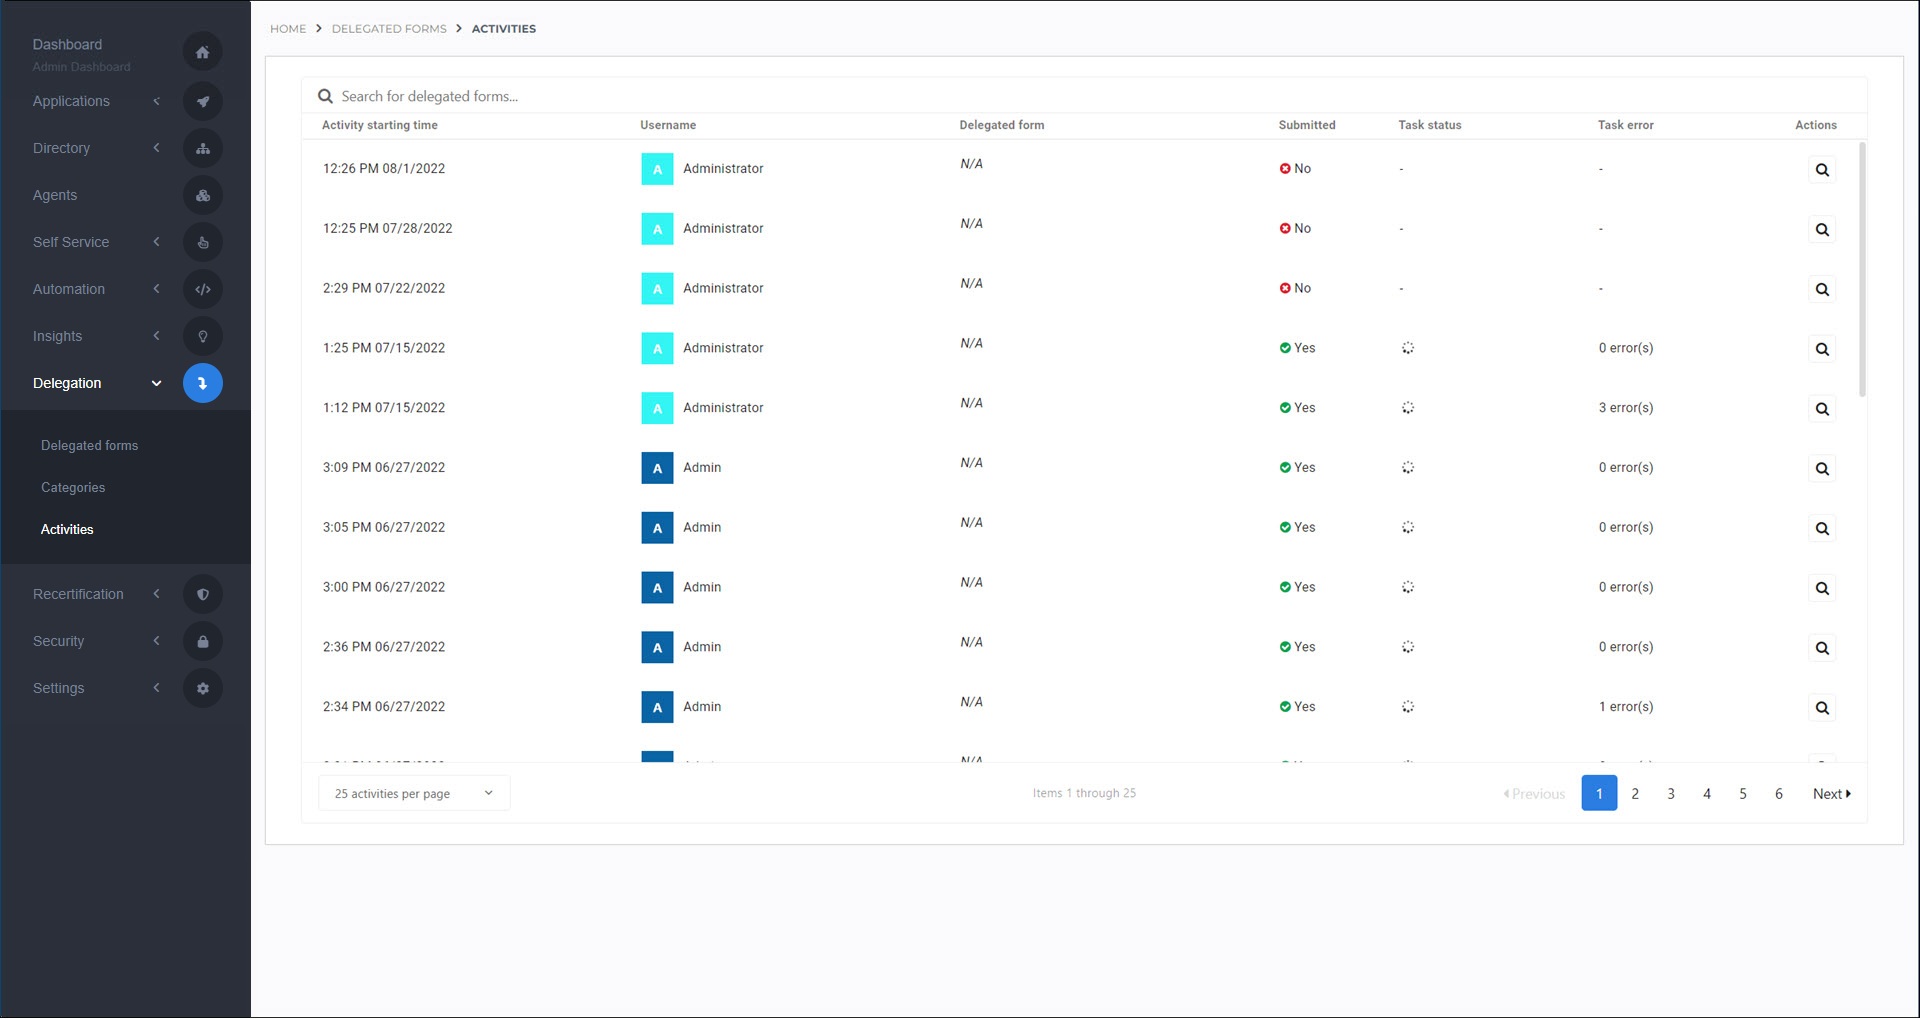
Task: View details of 12:26 PM 08/1/2022 activity
Action: (1821, 170)
